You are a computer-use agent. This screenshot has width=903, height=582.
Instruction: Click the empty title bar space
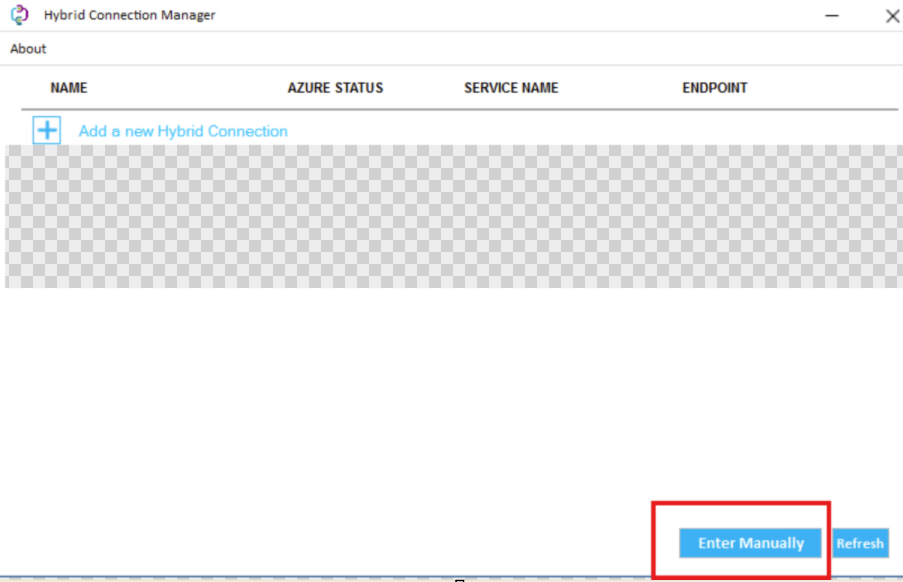click(x=500, y=15)
